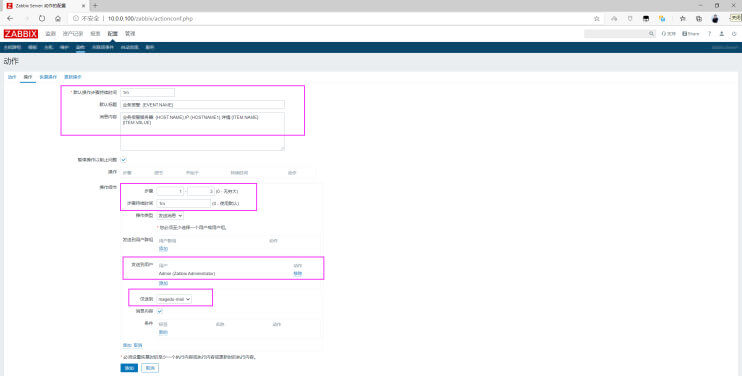Screen dimensions: 742x376
Task: Focus the default operation step duration field
Action: click(148, 93)
